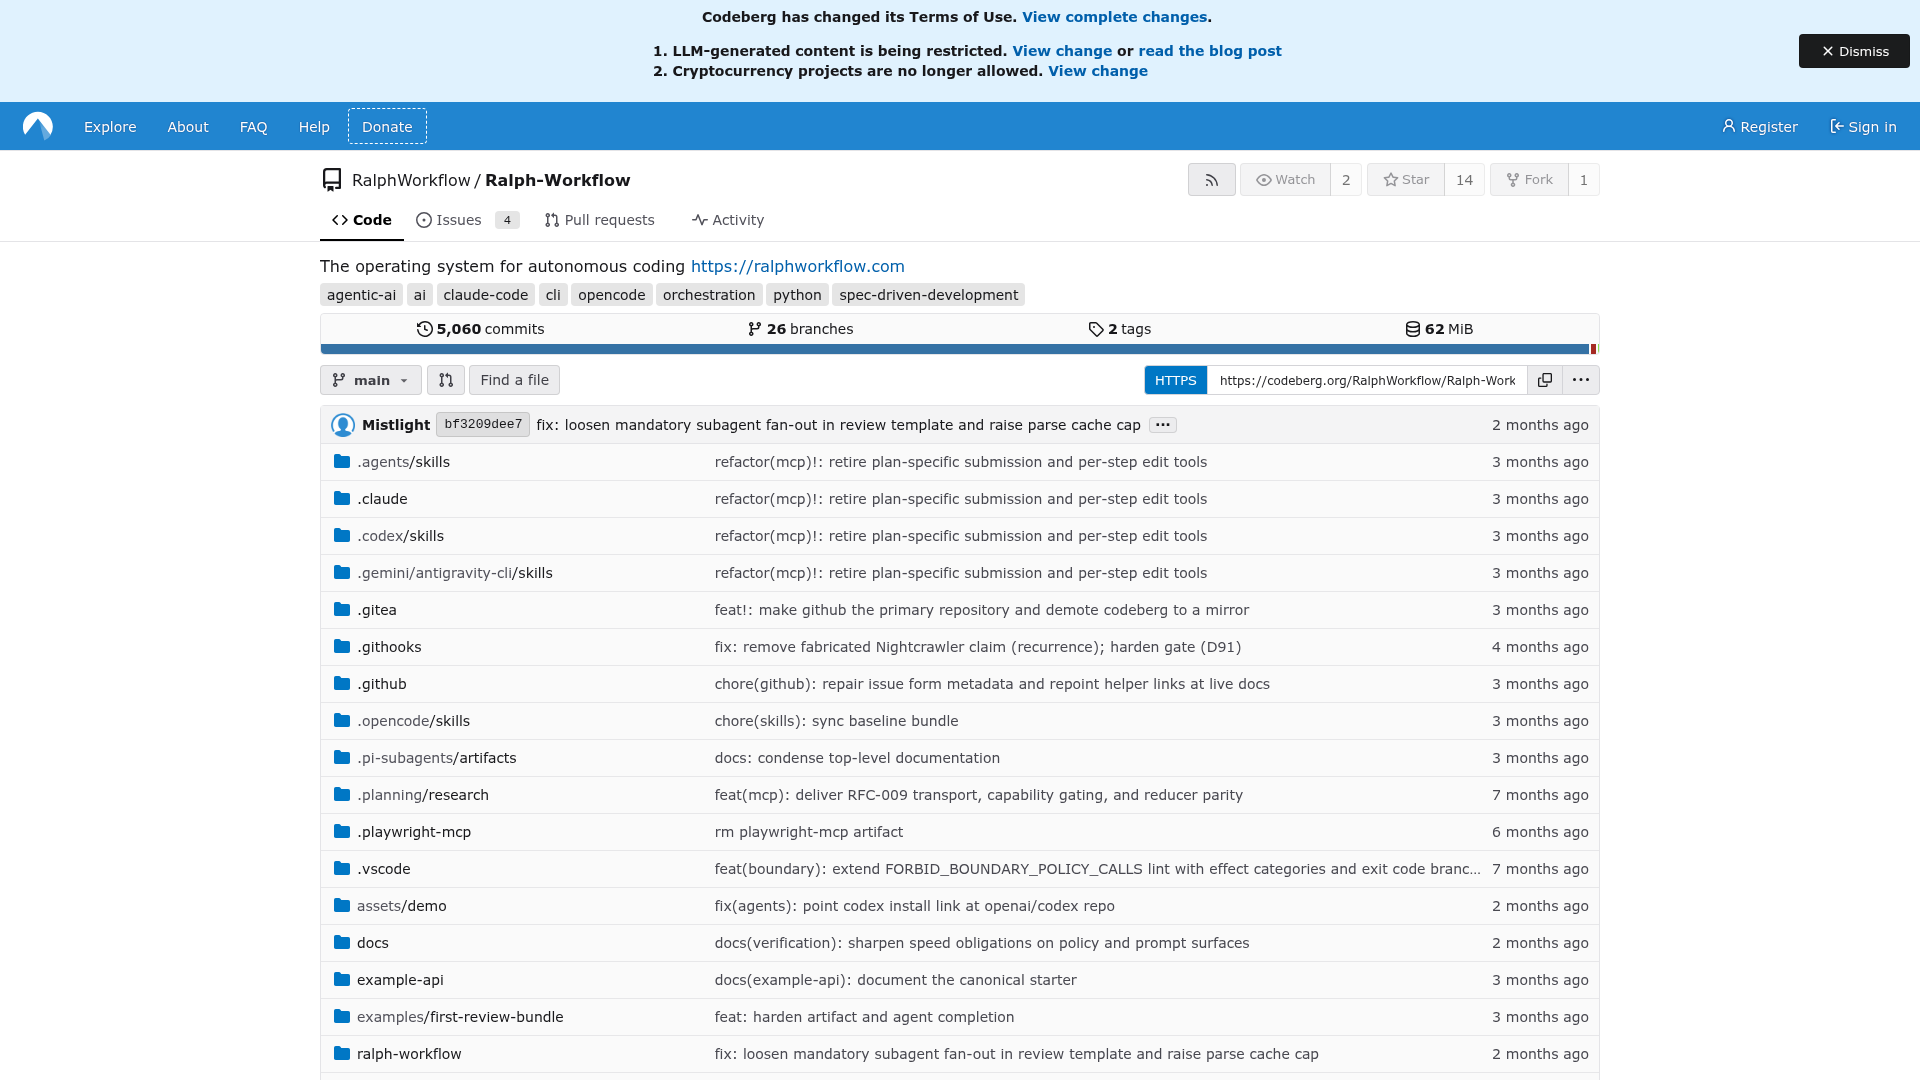View the 2 tags

click(1119, 329)
